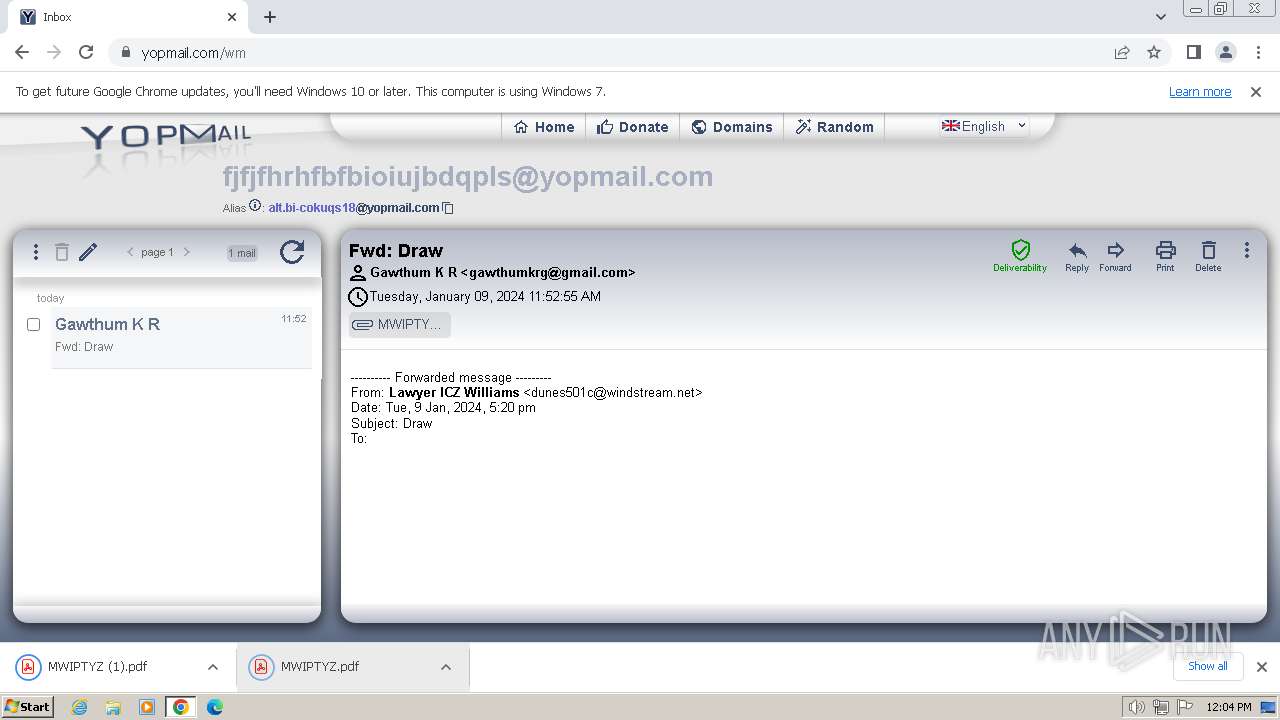
Task: Print the open email
Action: coord(1165,256)
